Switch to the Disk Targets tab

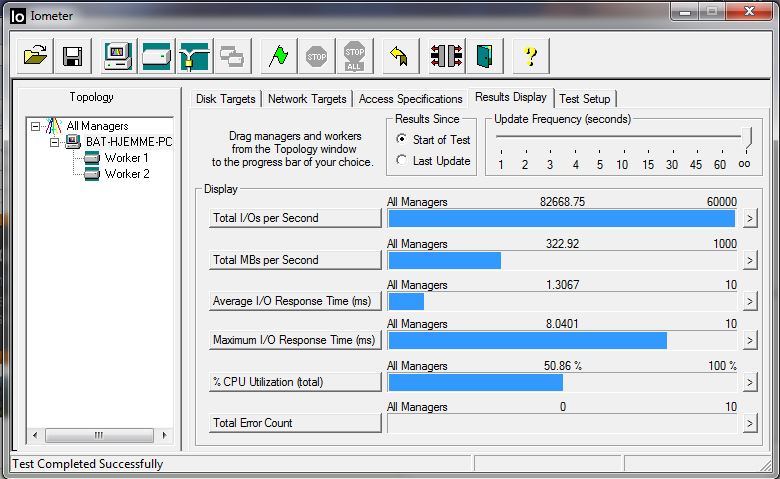click(x=225, y=98)
